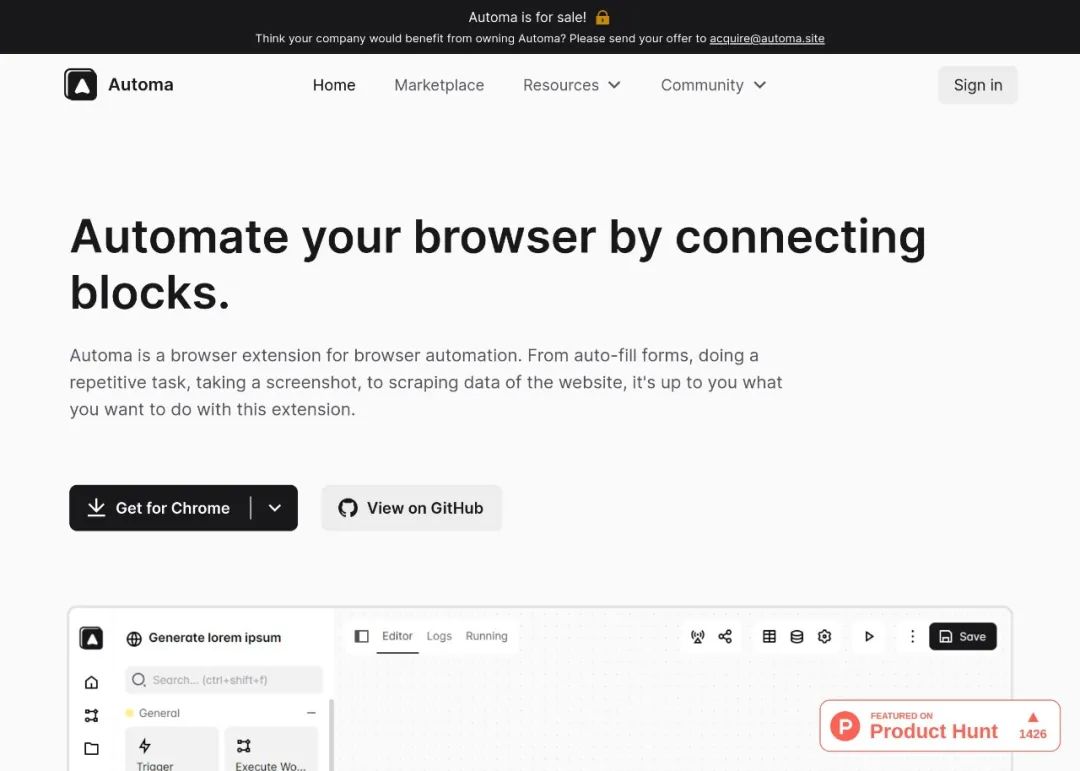Image resolution: width=1080 pixels, height=771 pixels.
Task: Click the Save button in editor
Action: tap(962, 636)
